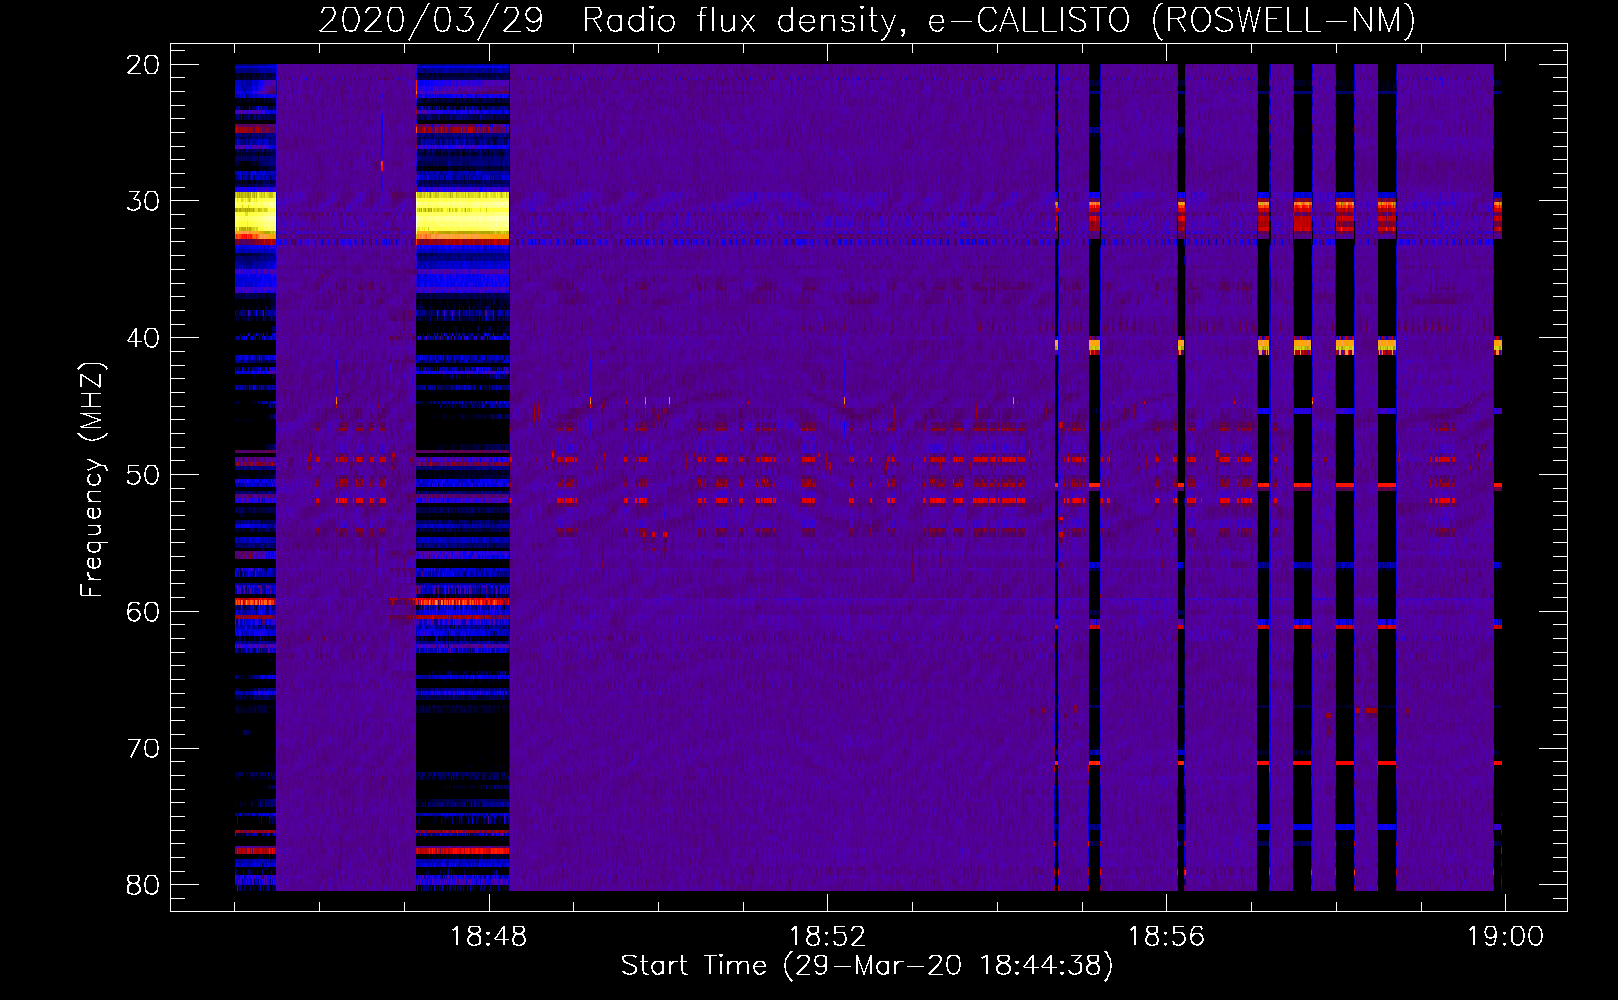The width and height of the screenshot is (1618, 1000).
Task: Click the 60 frequency tick label
Action: (143, 611)
